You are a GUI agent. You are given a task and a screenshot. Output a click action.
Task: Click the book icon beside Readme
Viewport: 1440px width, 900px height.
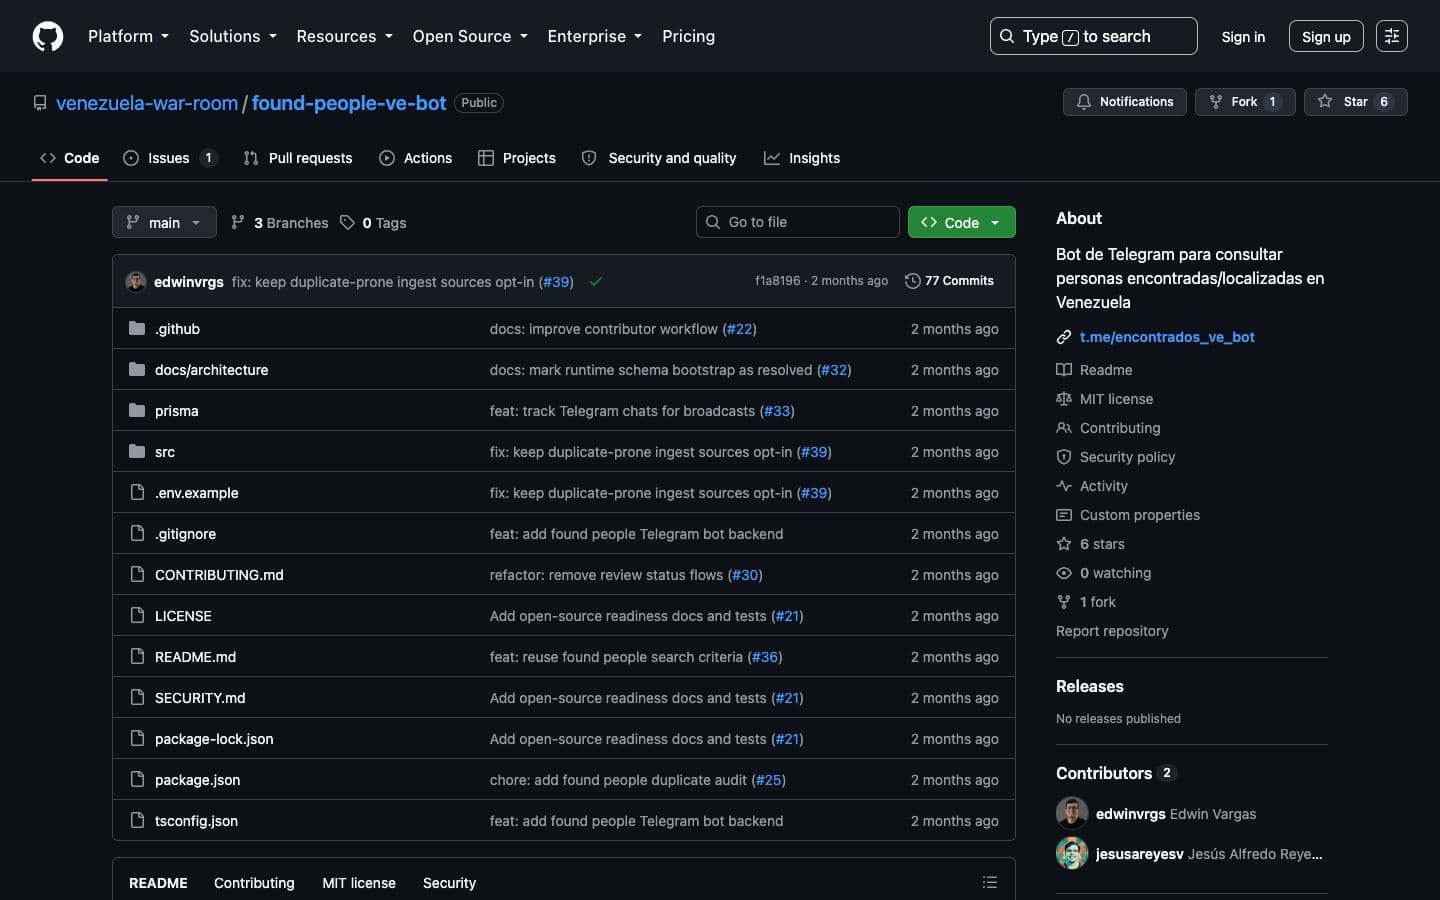point(1064,370)
